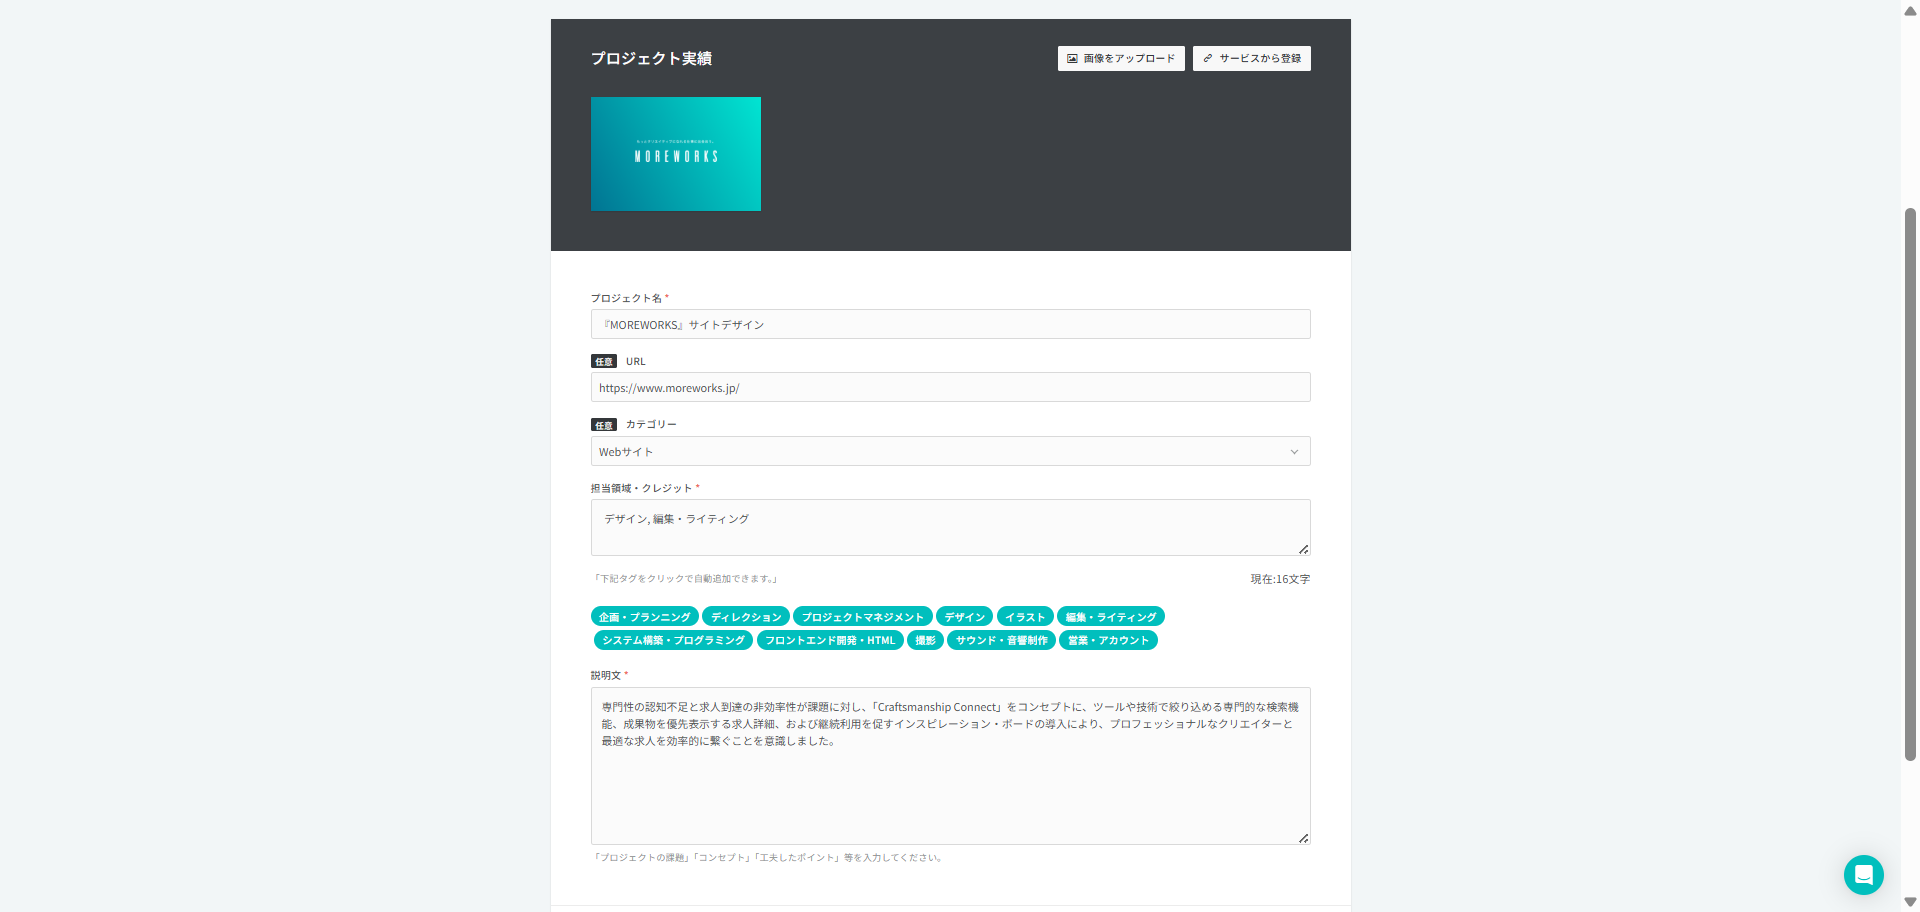Add the サウンド・音響制作 tag
The image size is (1920, 912).
coord(1001,640)
